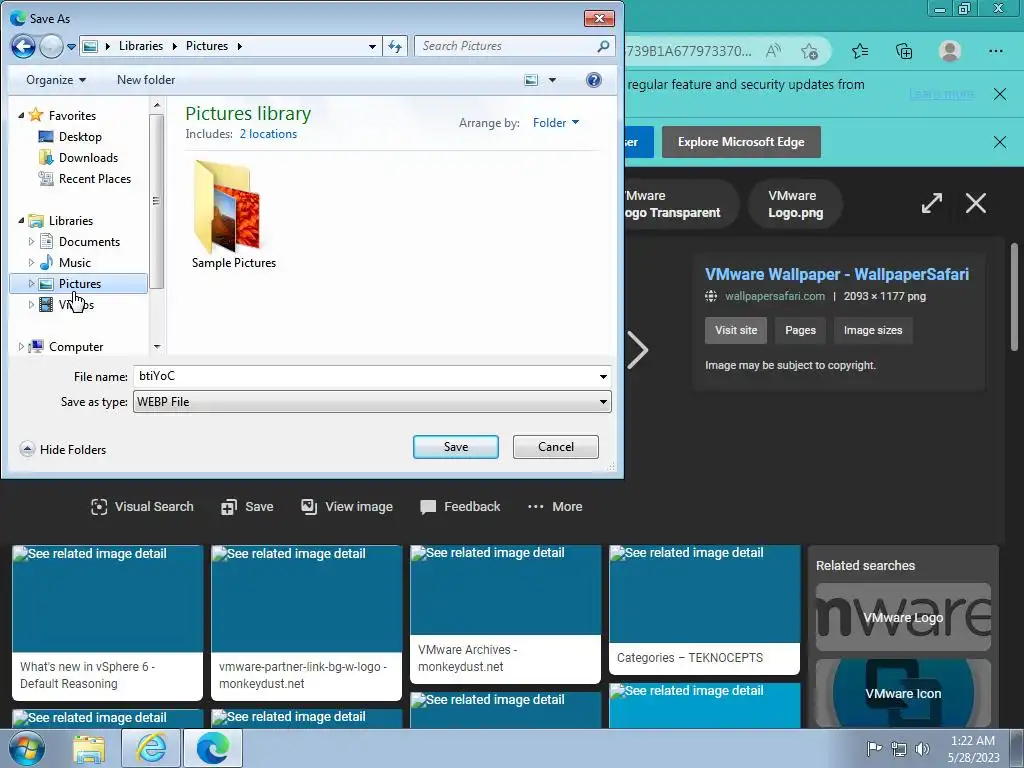The width and height of the screenshot is (1024, 768).
Task: Open Edge Settings and more menu
Action: click(995, 51)
